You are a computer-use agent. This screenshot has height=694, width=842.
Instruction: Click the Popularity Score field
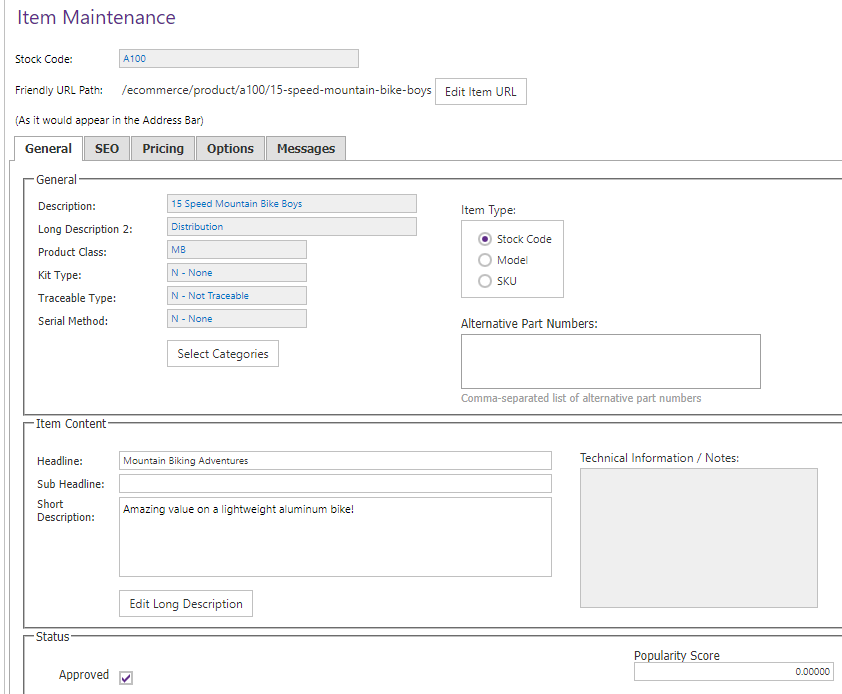[x=734, y=672]
